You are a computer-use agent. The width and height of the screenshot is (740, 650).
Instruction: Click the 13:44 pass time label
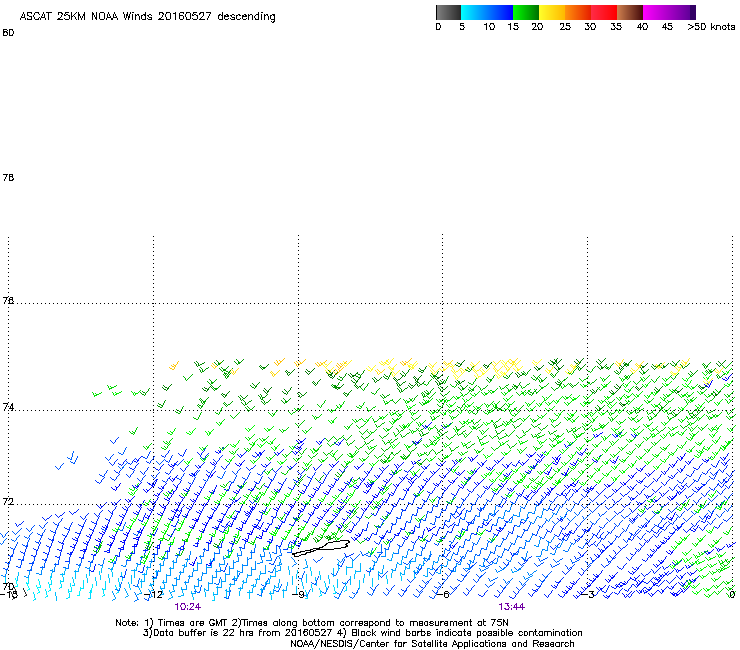[511, 607]
